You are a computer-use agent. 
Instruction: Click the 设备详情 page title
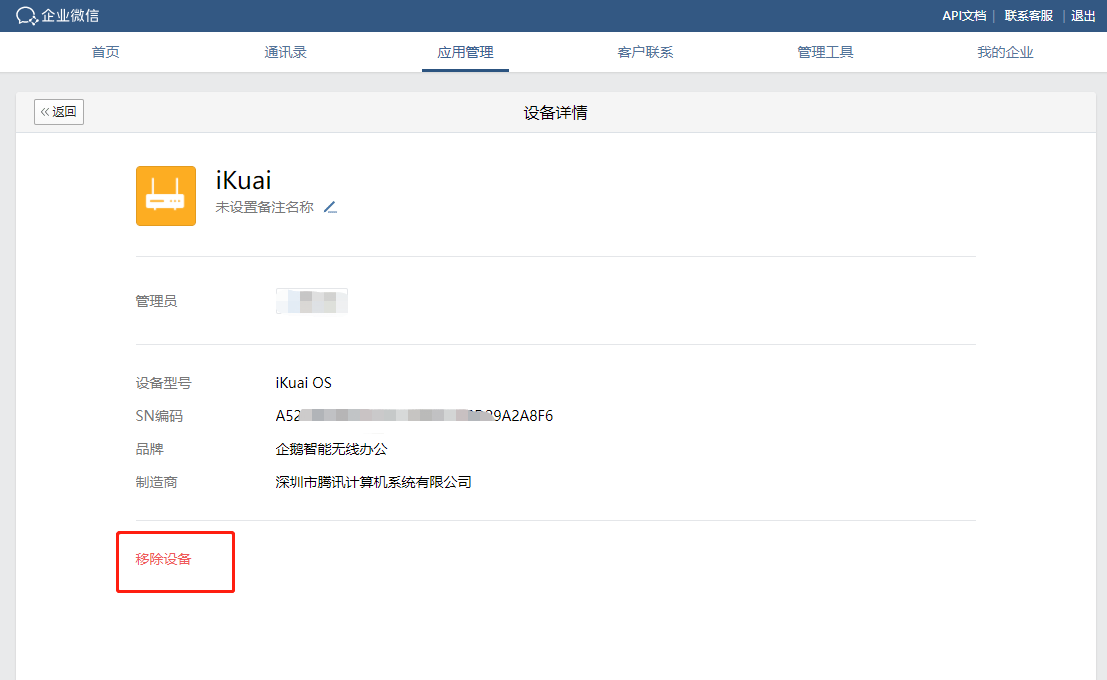[x=556, y=113]
